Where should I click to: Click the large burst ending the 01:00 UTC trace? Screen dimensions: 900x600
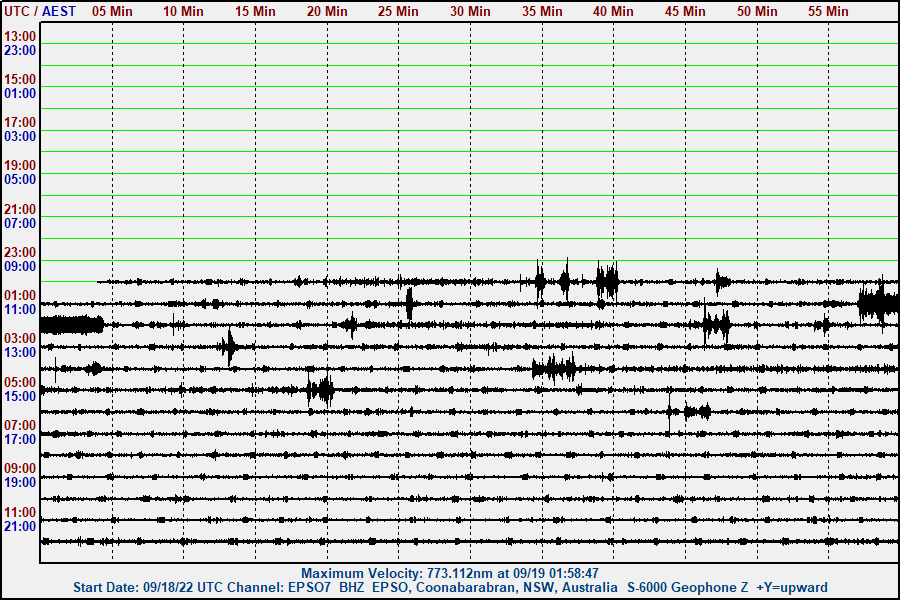[878, 302]
